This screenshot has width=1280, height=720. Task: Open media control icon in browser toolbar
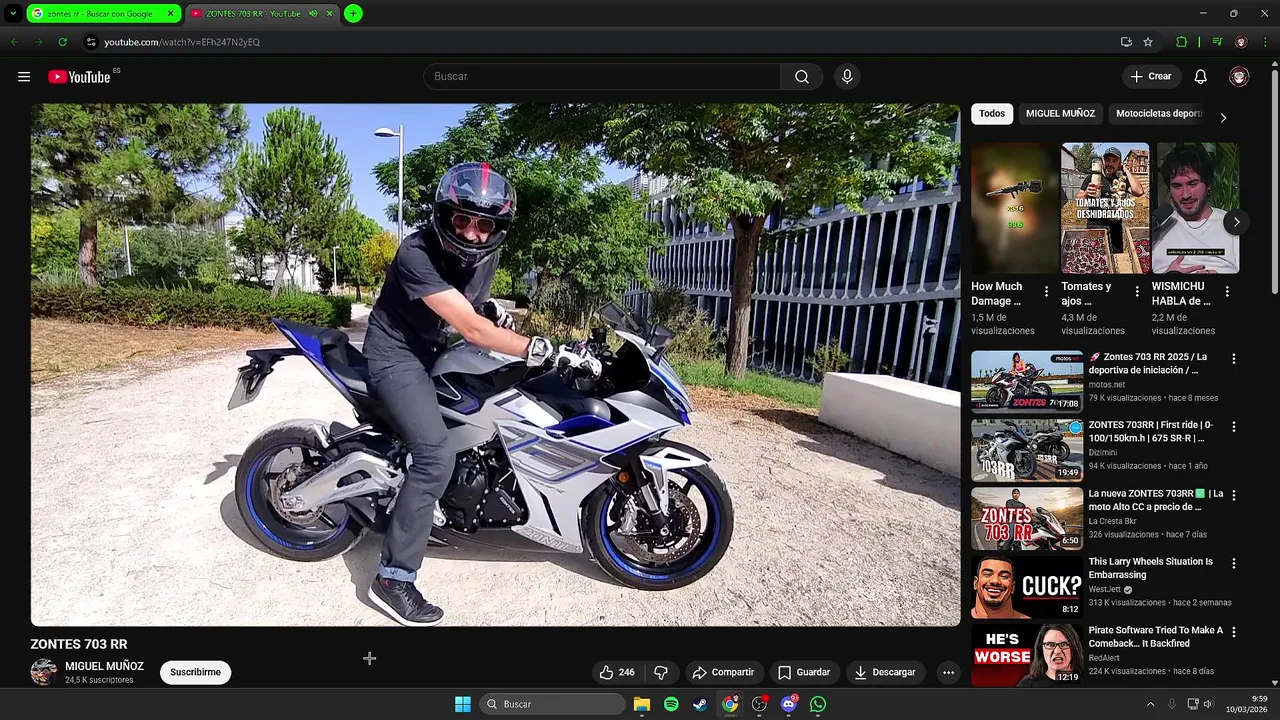point(1217,42)
